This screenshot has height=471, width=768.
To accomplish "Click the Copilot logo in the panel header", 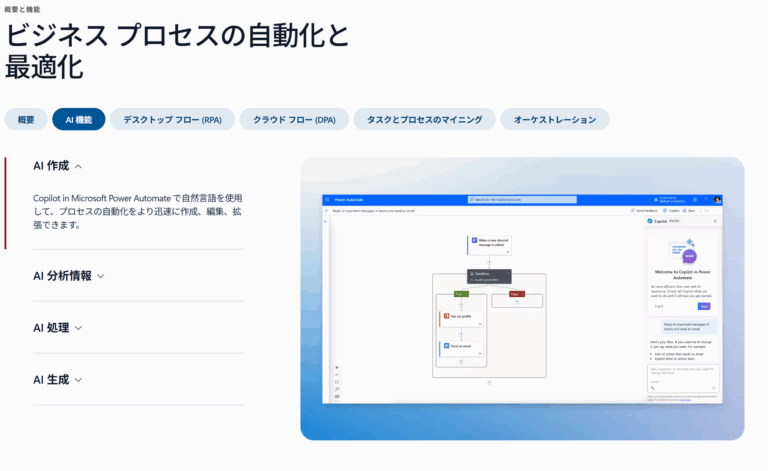I will pos(650,221).
